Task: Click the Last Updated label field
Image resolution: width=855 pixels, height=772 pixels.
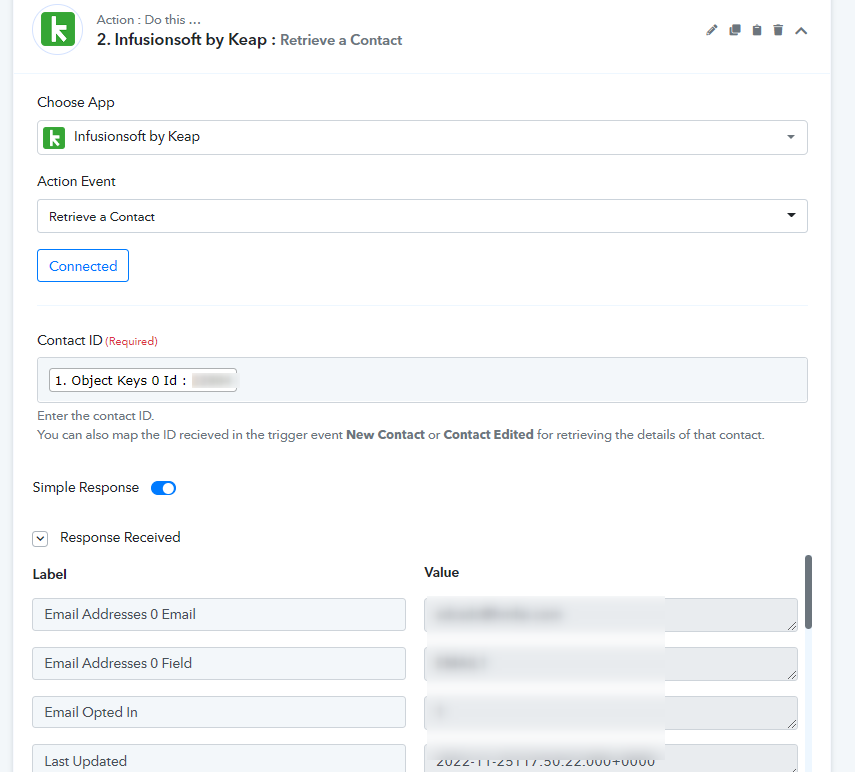Action: (x=219, y=758)
